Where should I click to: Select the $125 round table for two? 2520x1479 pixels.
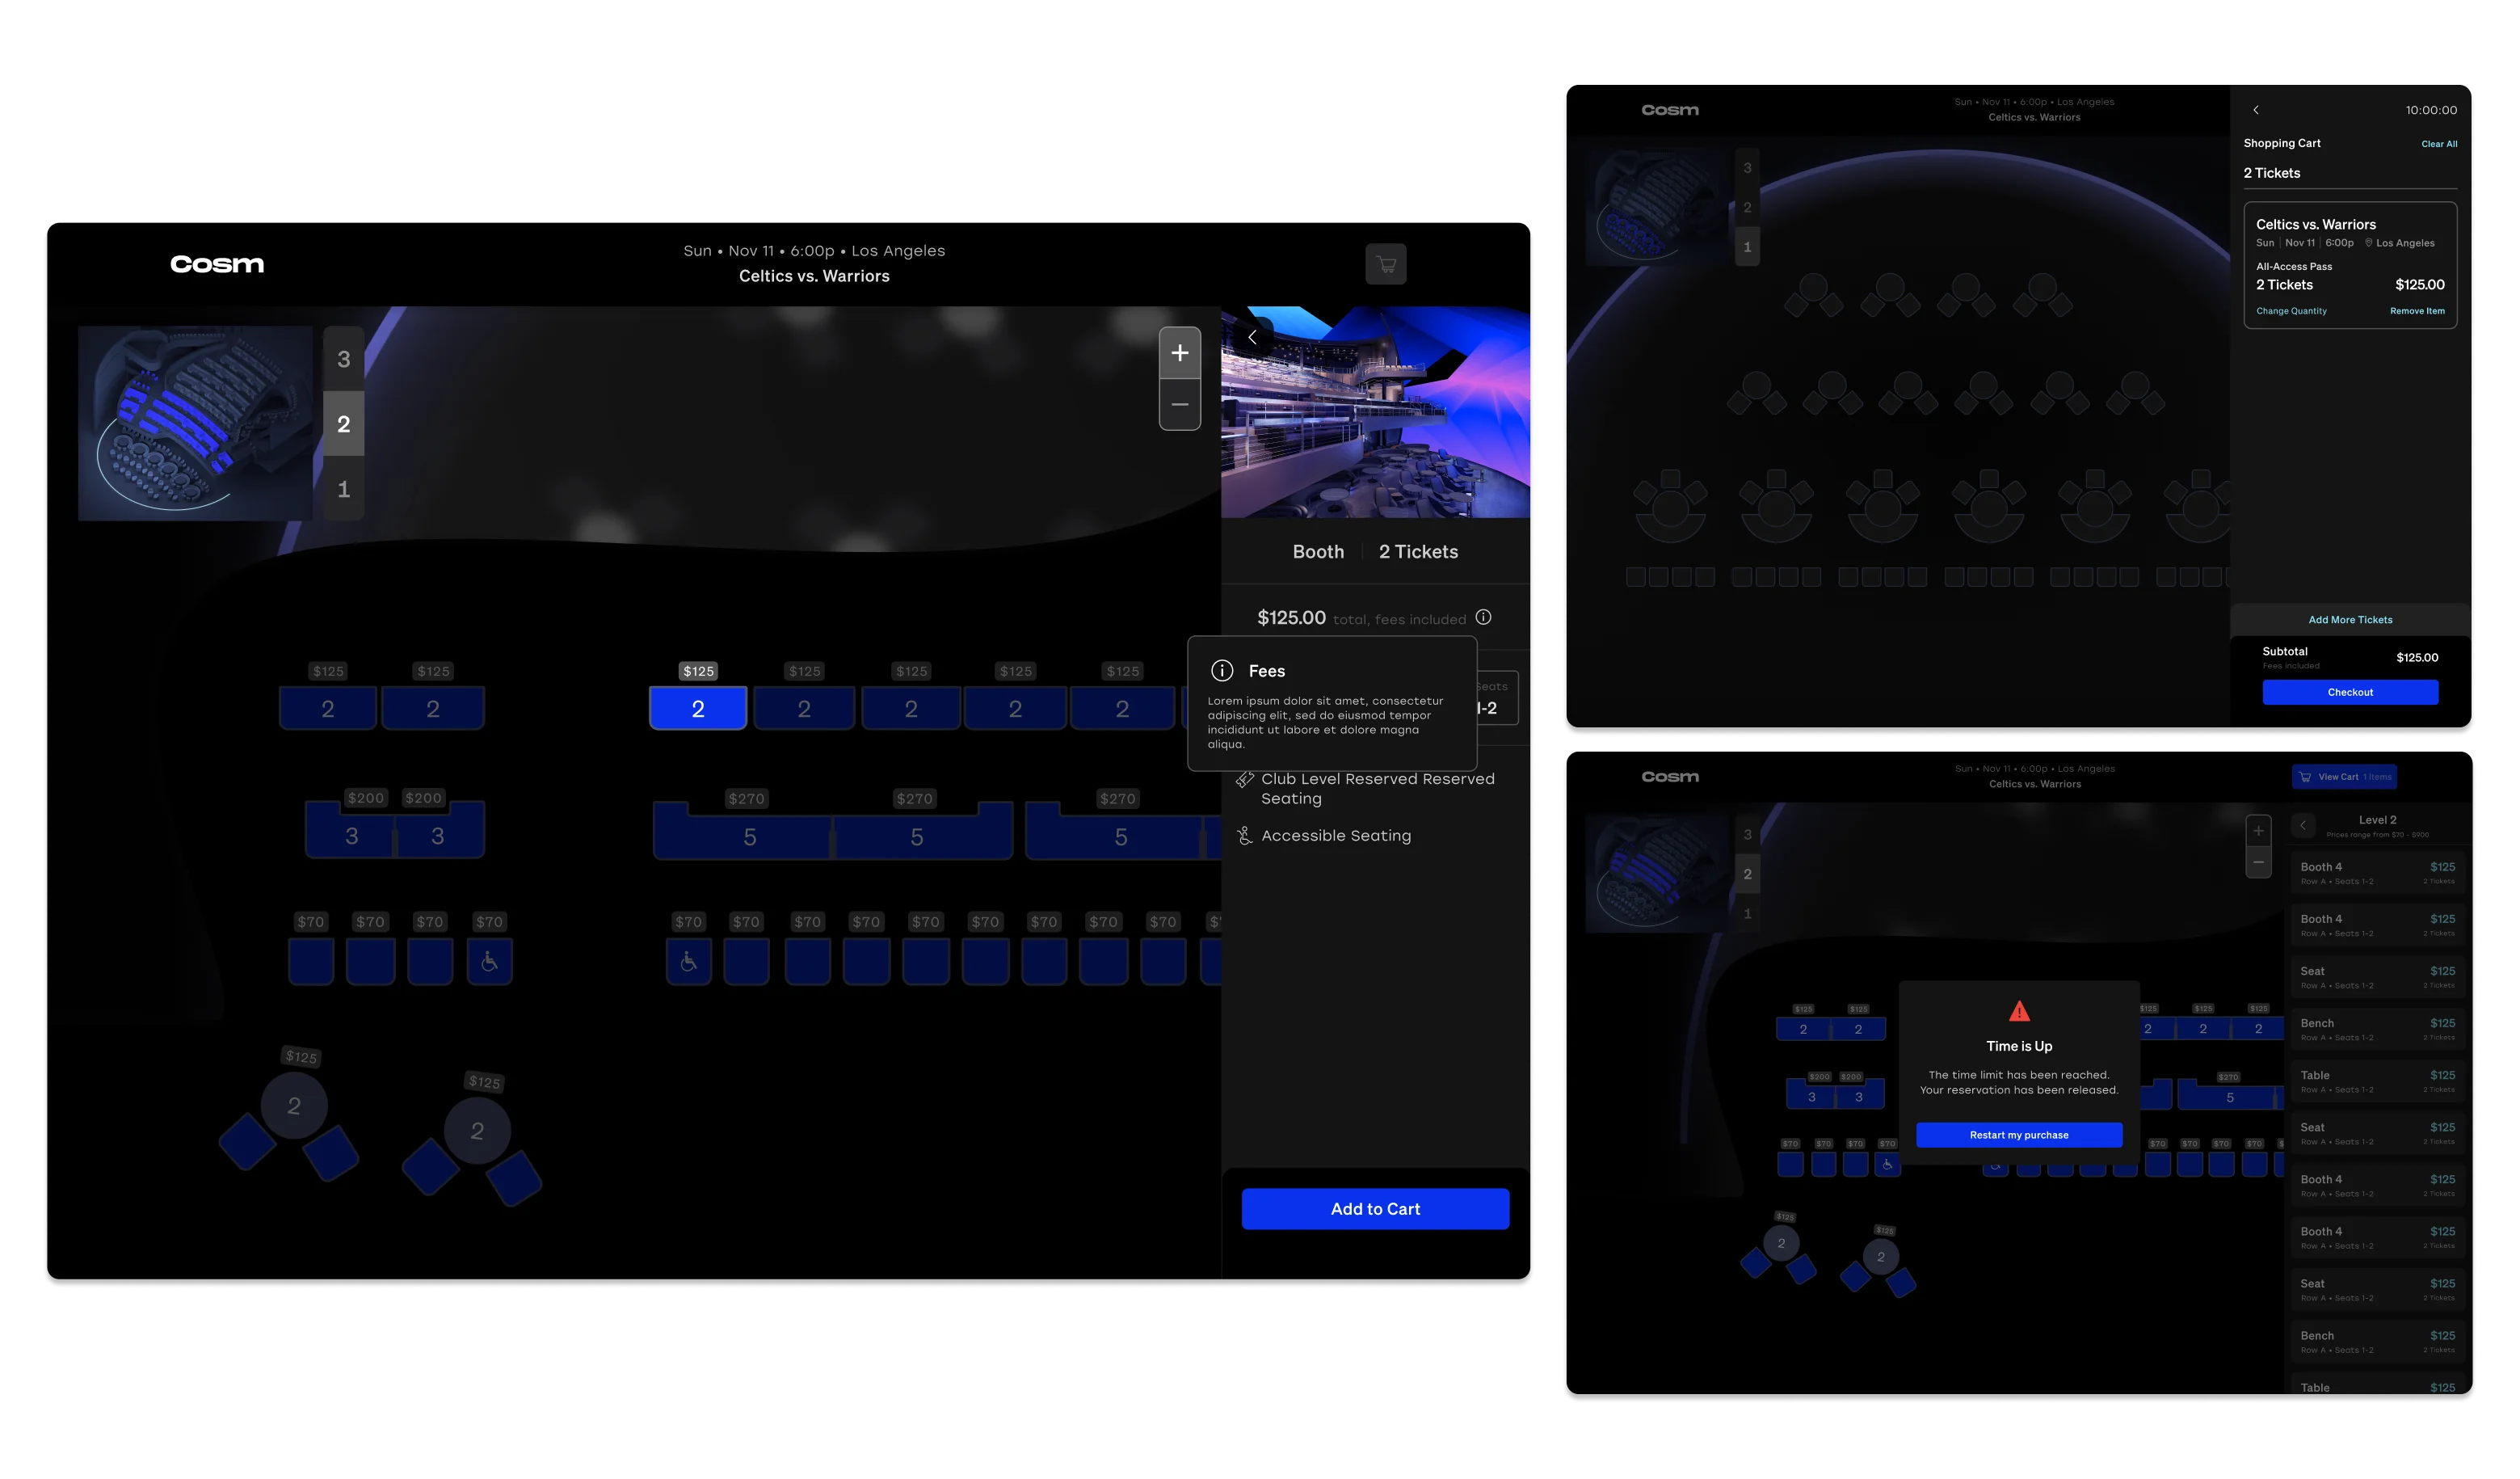coord(293,1105)
